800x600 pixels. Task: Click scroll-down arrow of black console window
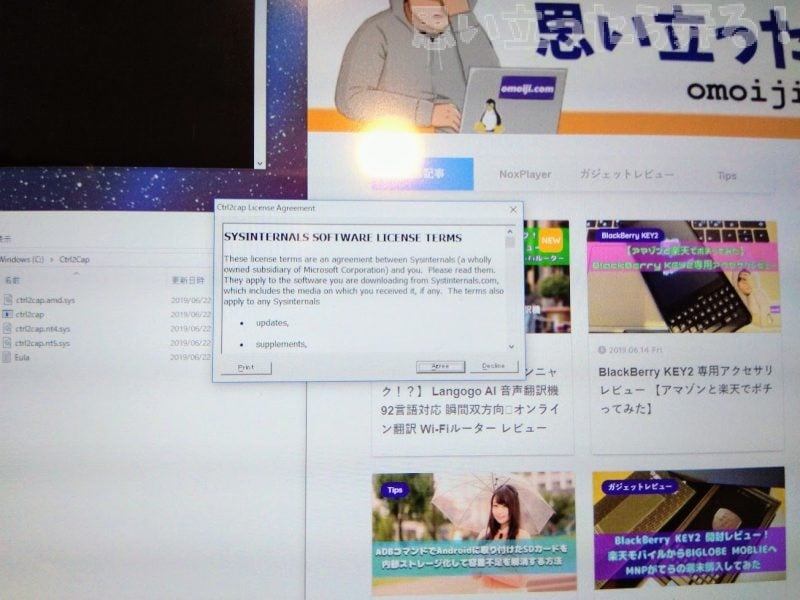pyautogui.click(x=260, y=163)
